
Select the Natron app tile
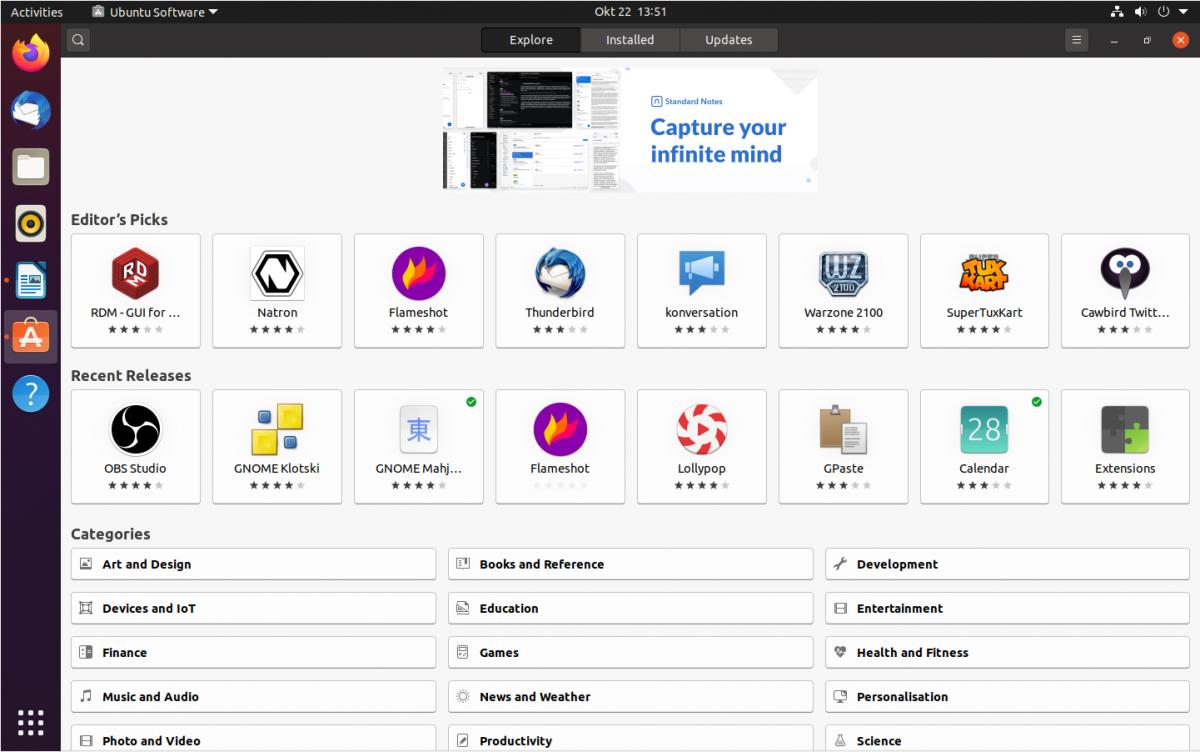[x=277, y=291]
